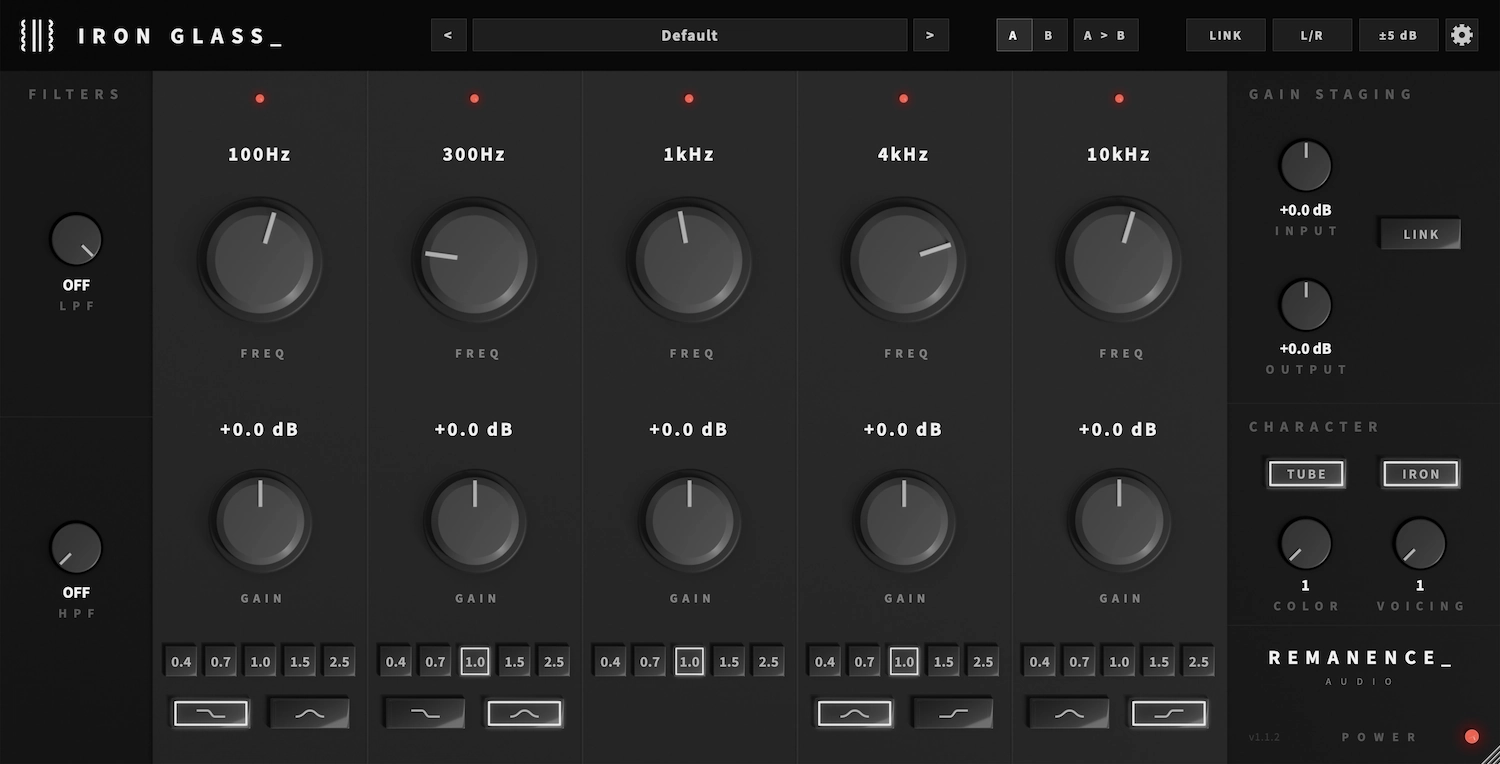Select bell shape on 4kHz band

click(x=855, y=713)
